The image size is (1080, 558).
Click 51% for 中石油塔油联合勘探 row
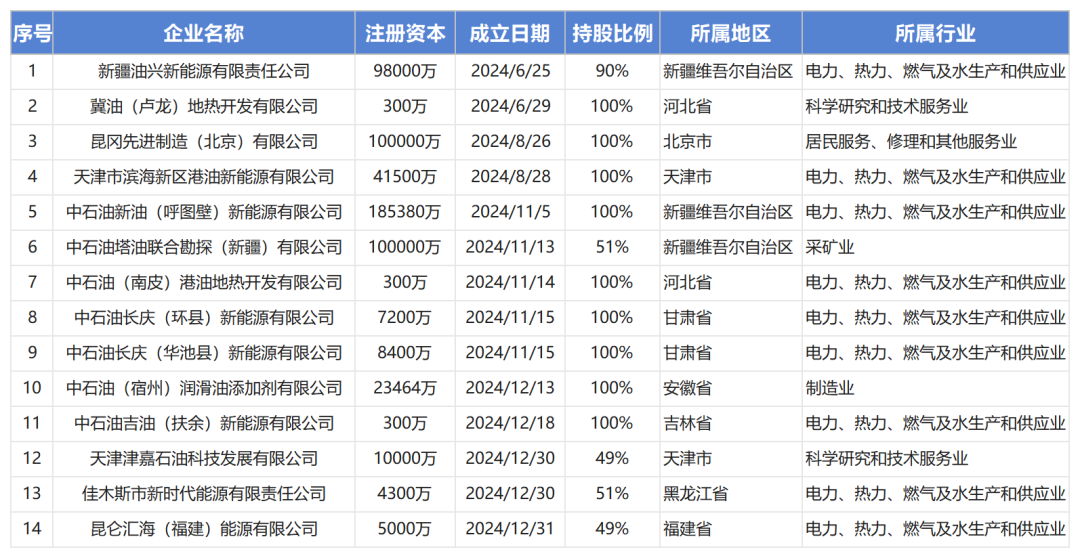tap(612, 247)
